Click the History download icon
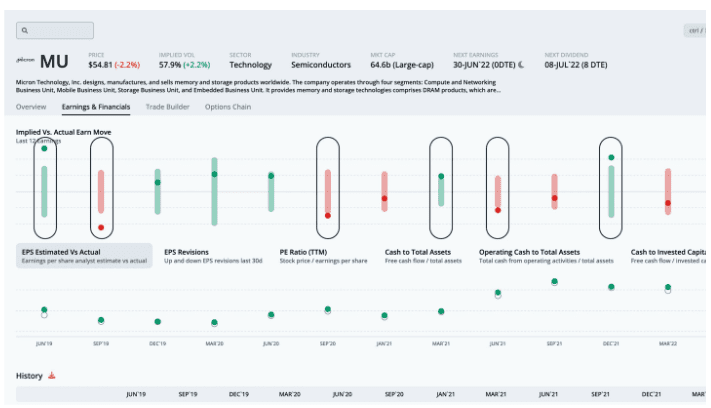The height and width of the screenshot is (408, 711). (52, 376)
